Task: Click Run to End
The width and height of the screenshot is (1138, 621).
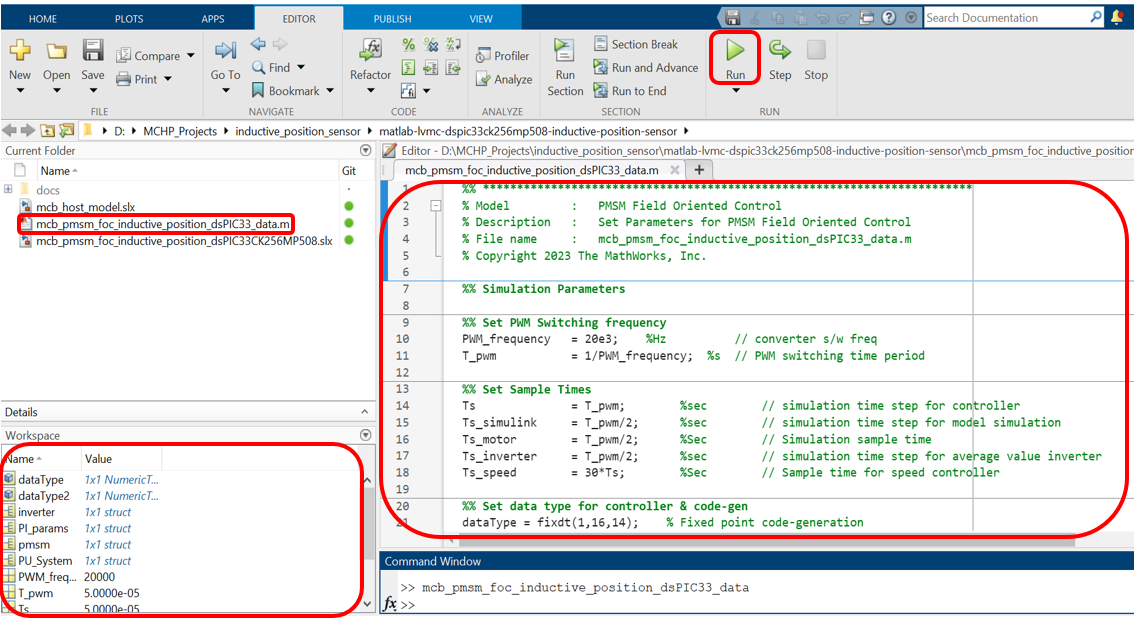Action: click(x=629, y=91)
